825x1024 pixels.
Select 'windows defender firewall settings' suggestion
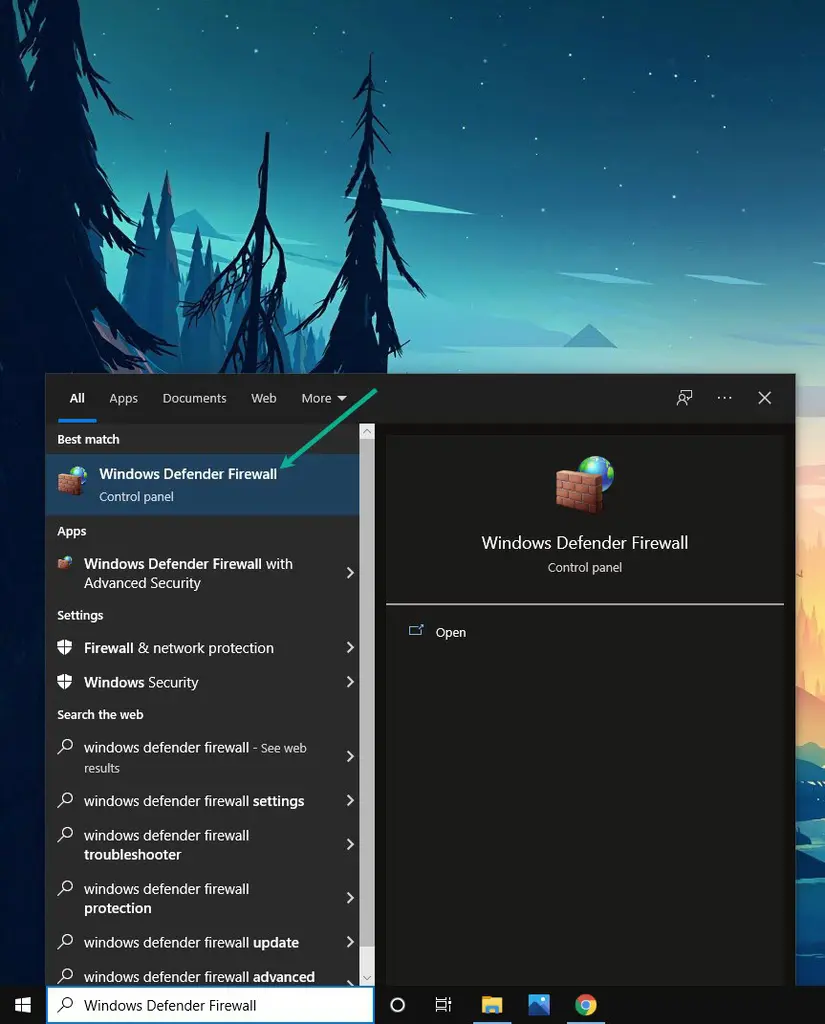(202, 801)
